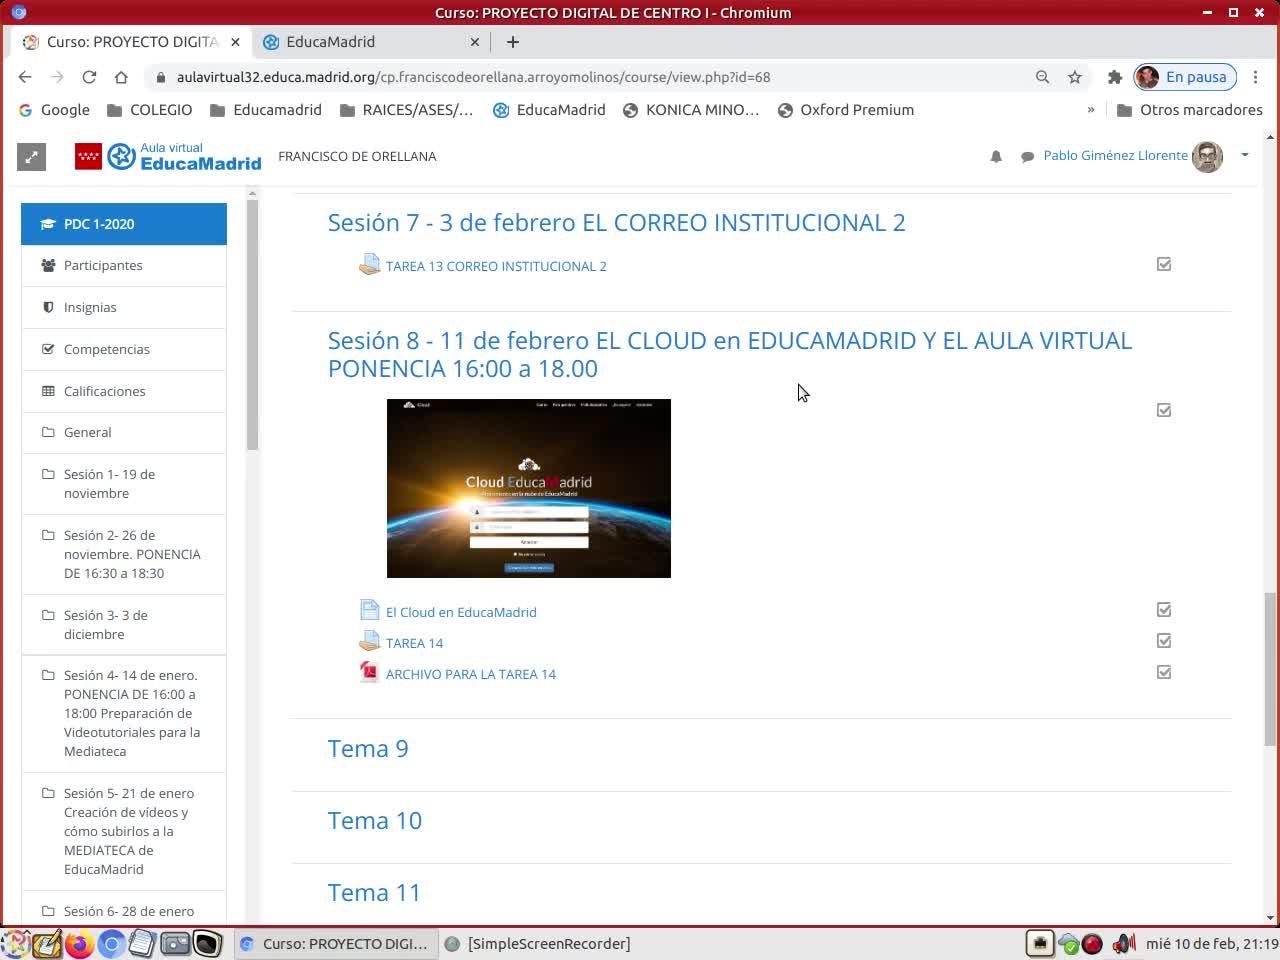Open the messages speech bubble icon
The width and height of the screenshot is (1280, 960).
tap(1027, 156)
